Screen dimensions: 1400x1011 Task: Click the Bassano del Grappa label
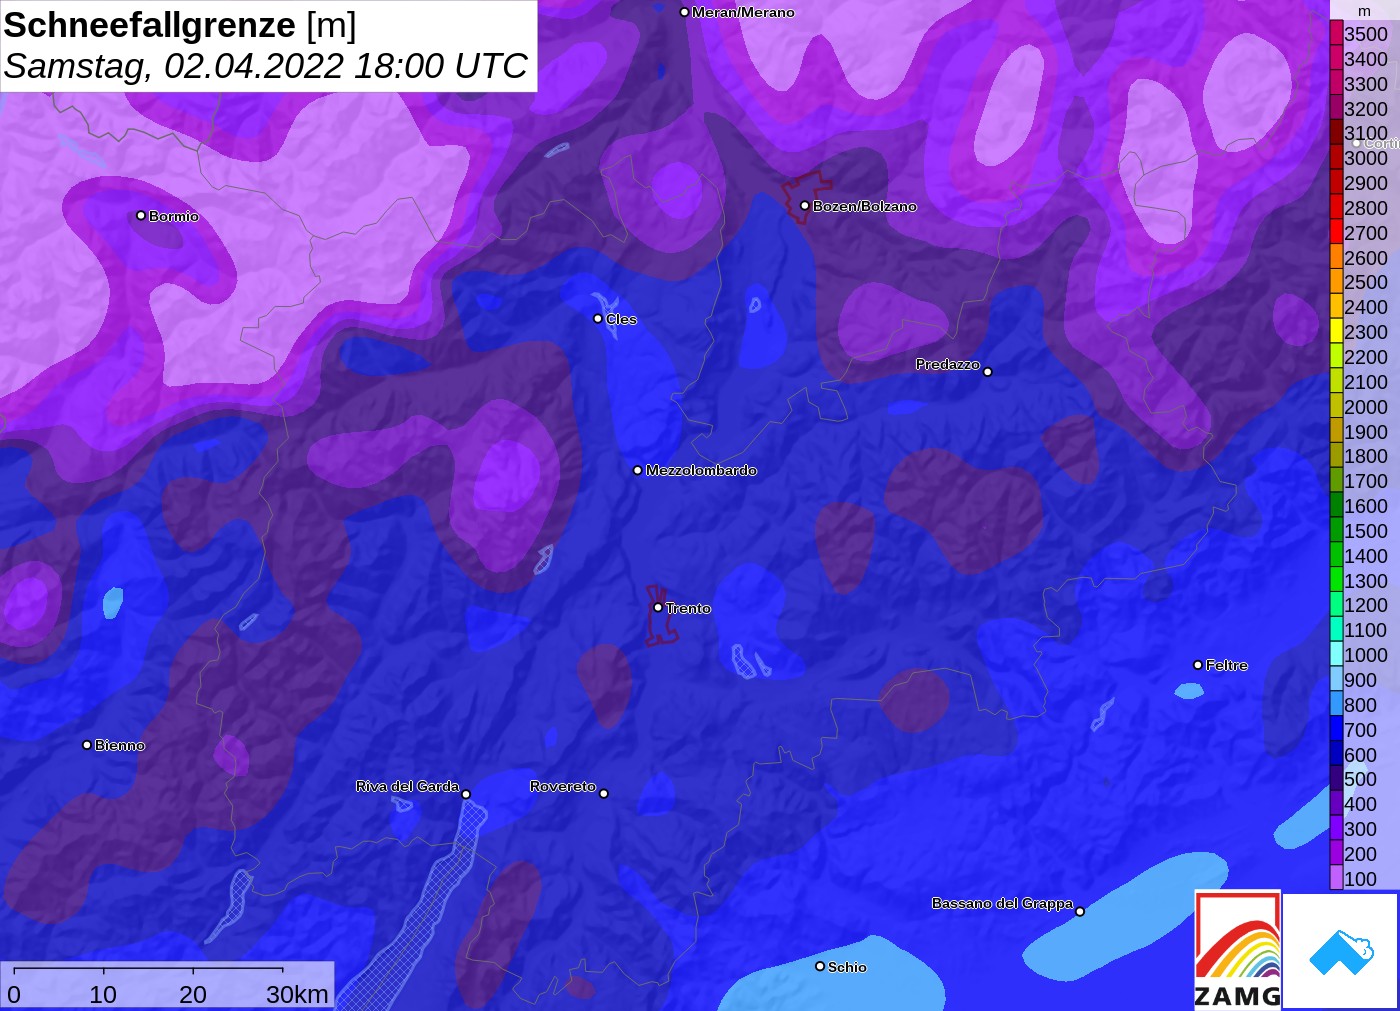(x=1002, y=903)
